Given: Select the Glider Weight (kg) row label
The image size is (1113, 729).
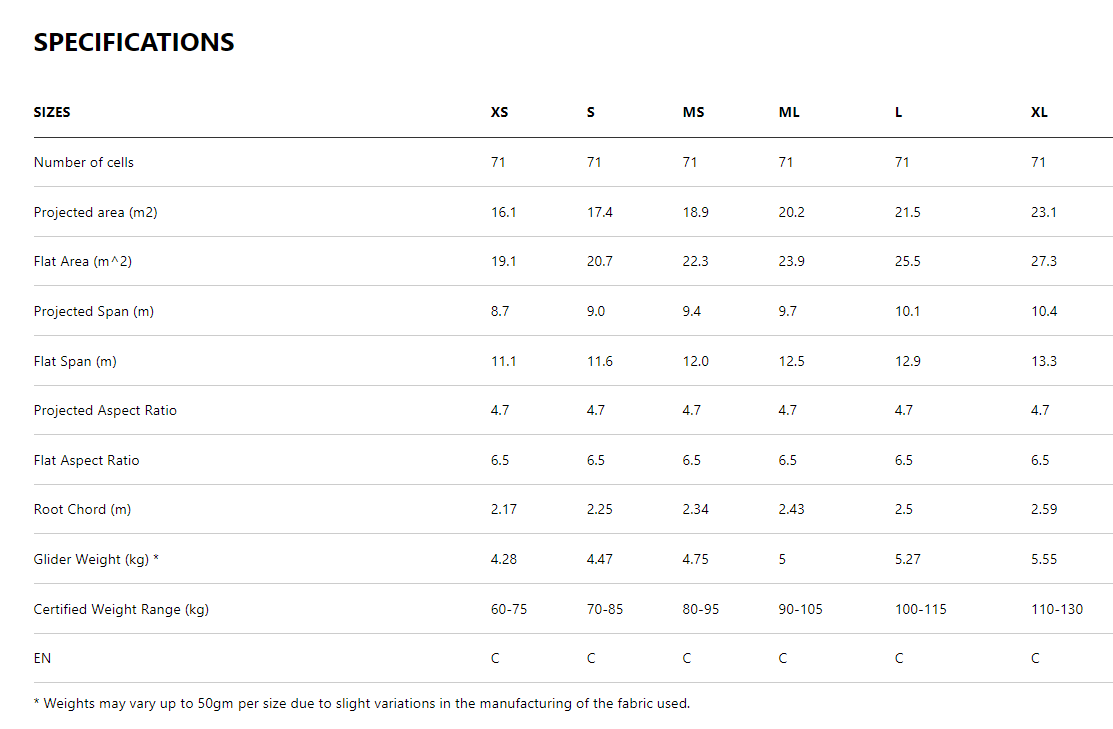Looking at the screenshot, I should [96, 559].
